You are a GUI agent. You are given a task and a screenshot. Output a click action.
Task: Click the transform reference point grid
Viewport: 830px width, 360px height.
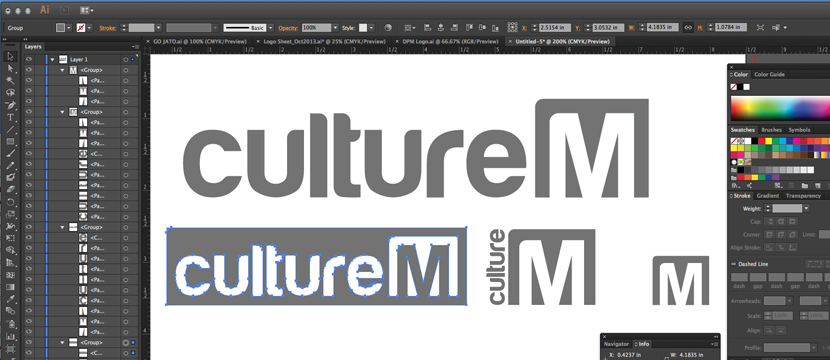click(512, 28)
